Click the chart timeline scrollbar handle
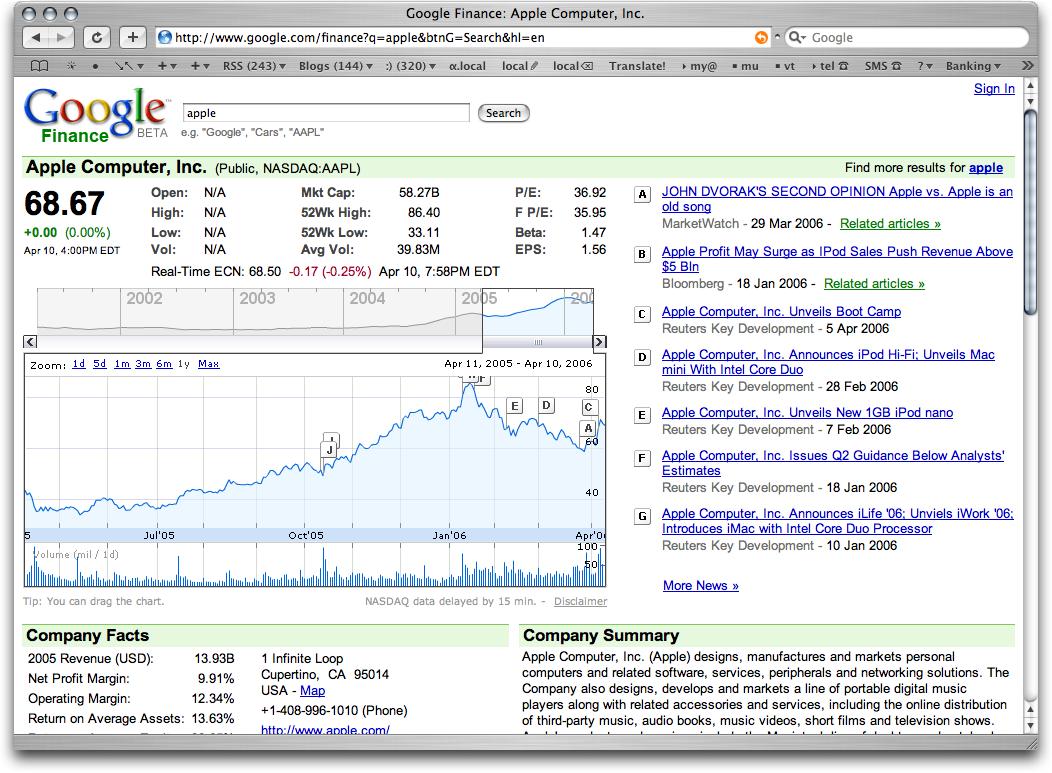This screenshot has width=1052, height=773. [x=537, y=342]
